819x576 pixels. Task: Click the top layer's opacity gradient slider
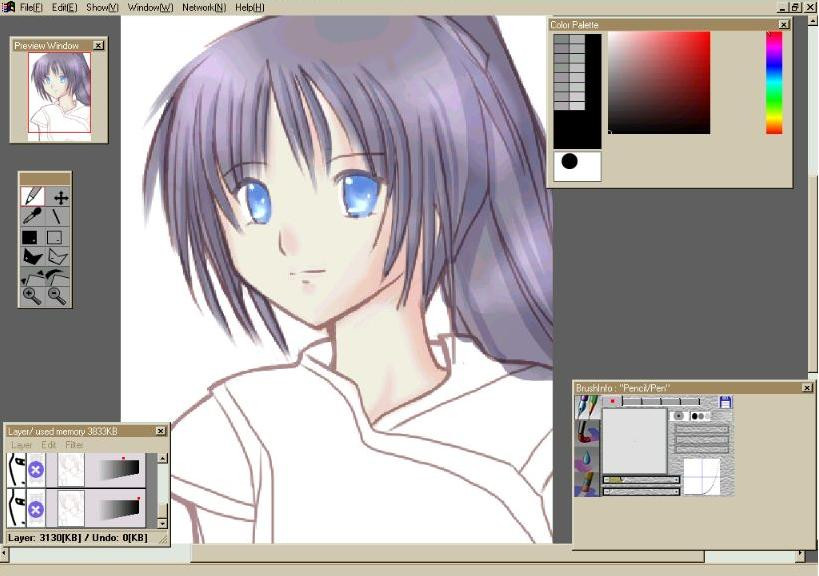click(120, 469)
